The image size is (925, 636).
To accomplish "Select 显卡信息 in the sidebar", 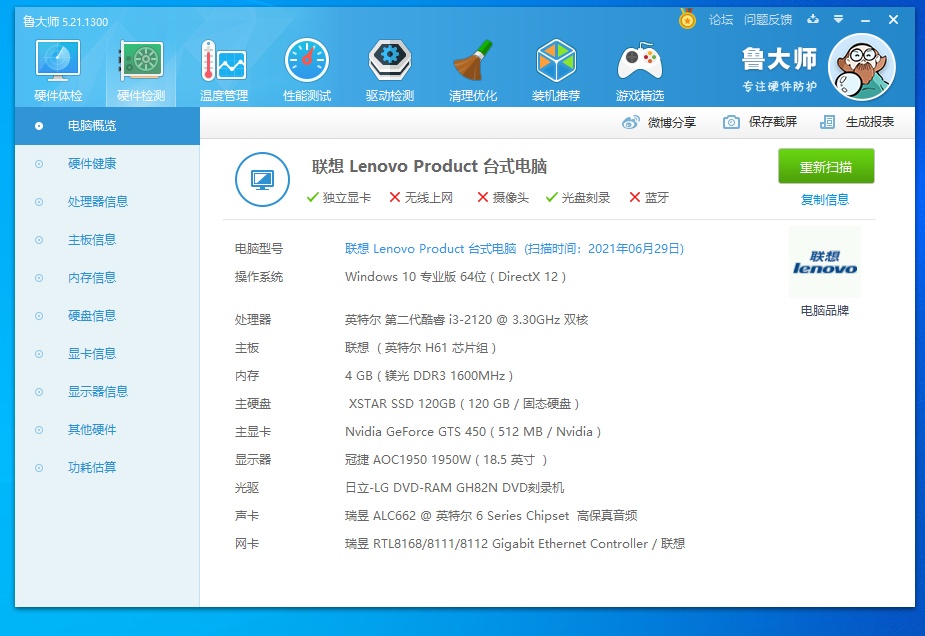I will 107,353.
